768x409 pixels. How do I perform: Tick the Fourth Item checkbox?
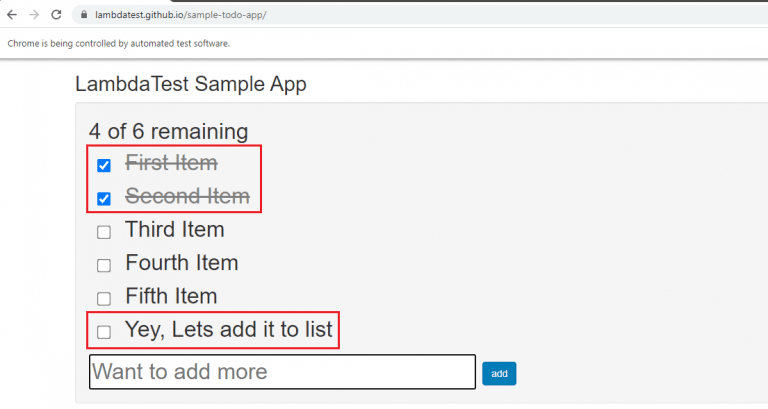point(104,265)
